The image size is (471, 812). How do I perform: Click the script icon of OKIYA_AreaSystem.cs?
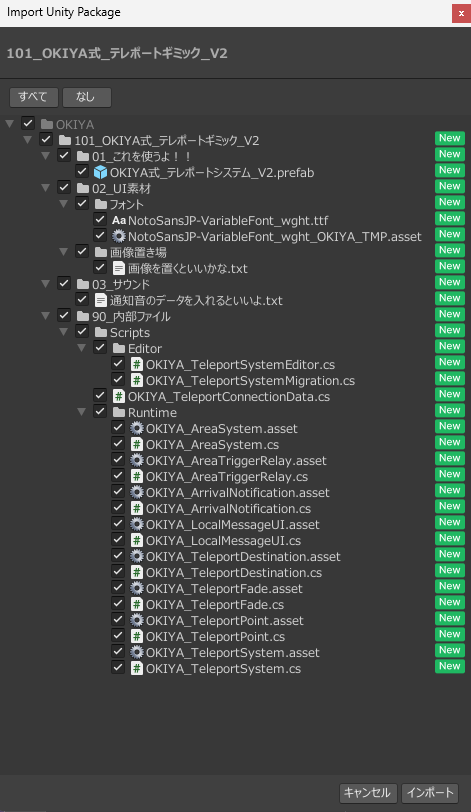136,444
